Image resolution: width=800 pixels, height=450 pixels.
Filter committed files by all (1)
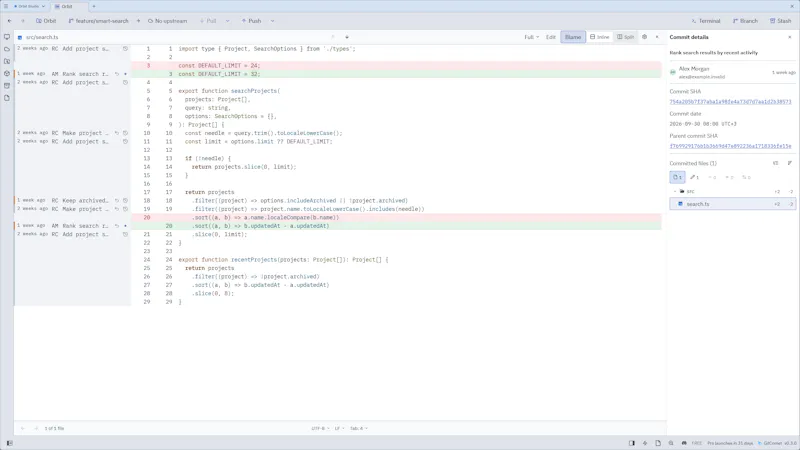coord(678,177)
